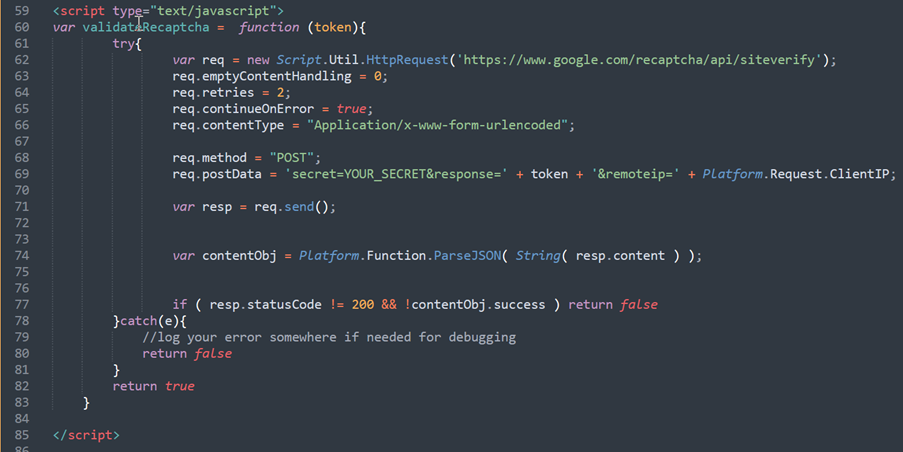Click return true on line 82
This screenshot has width=903, height=452.
click(x=153, y=386)
